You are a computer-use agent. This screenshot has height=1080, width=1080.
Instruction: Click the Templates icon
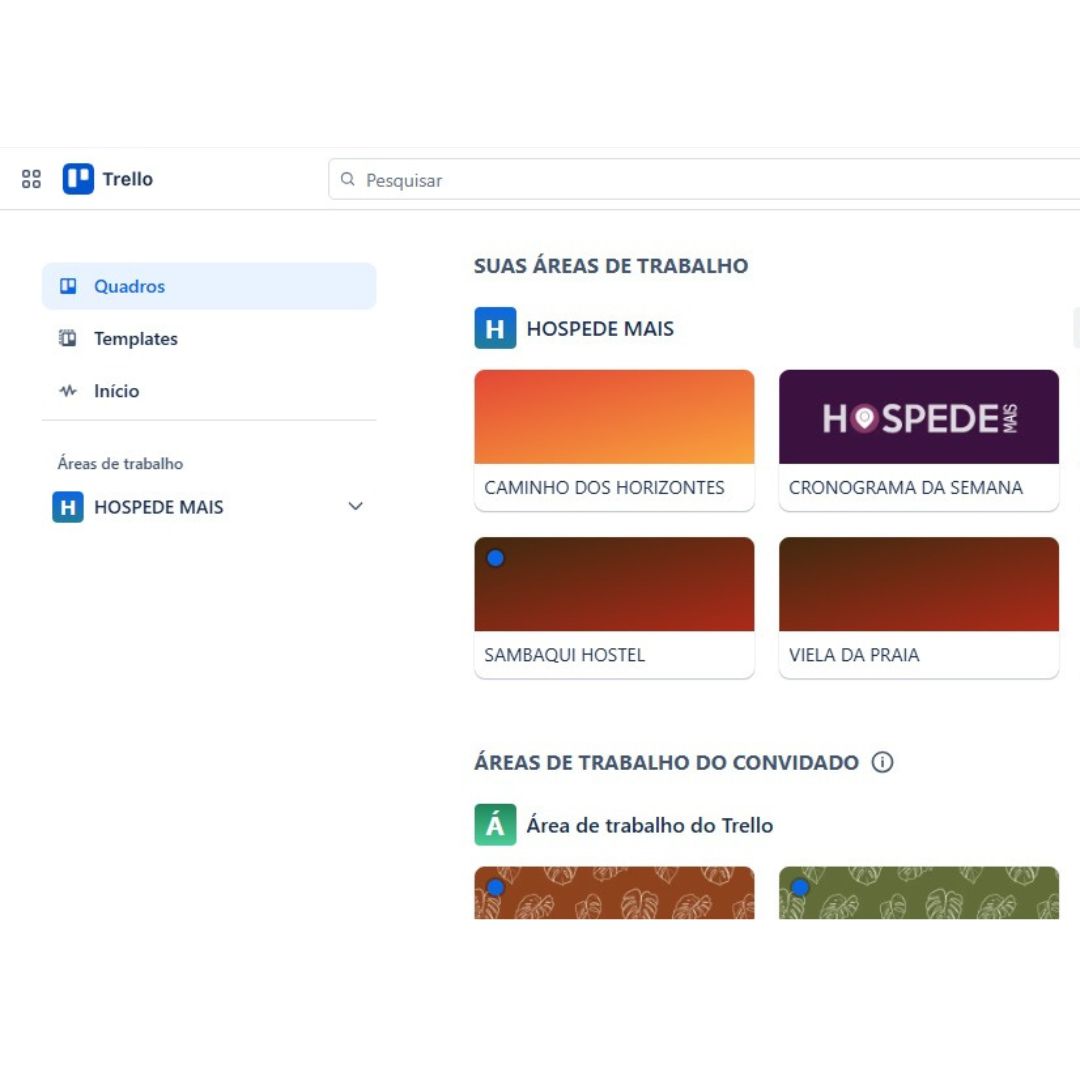68,338
